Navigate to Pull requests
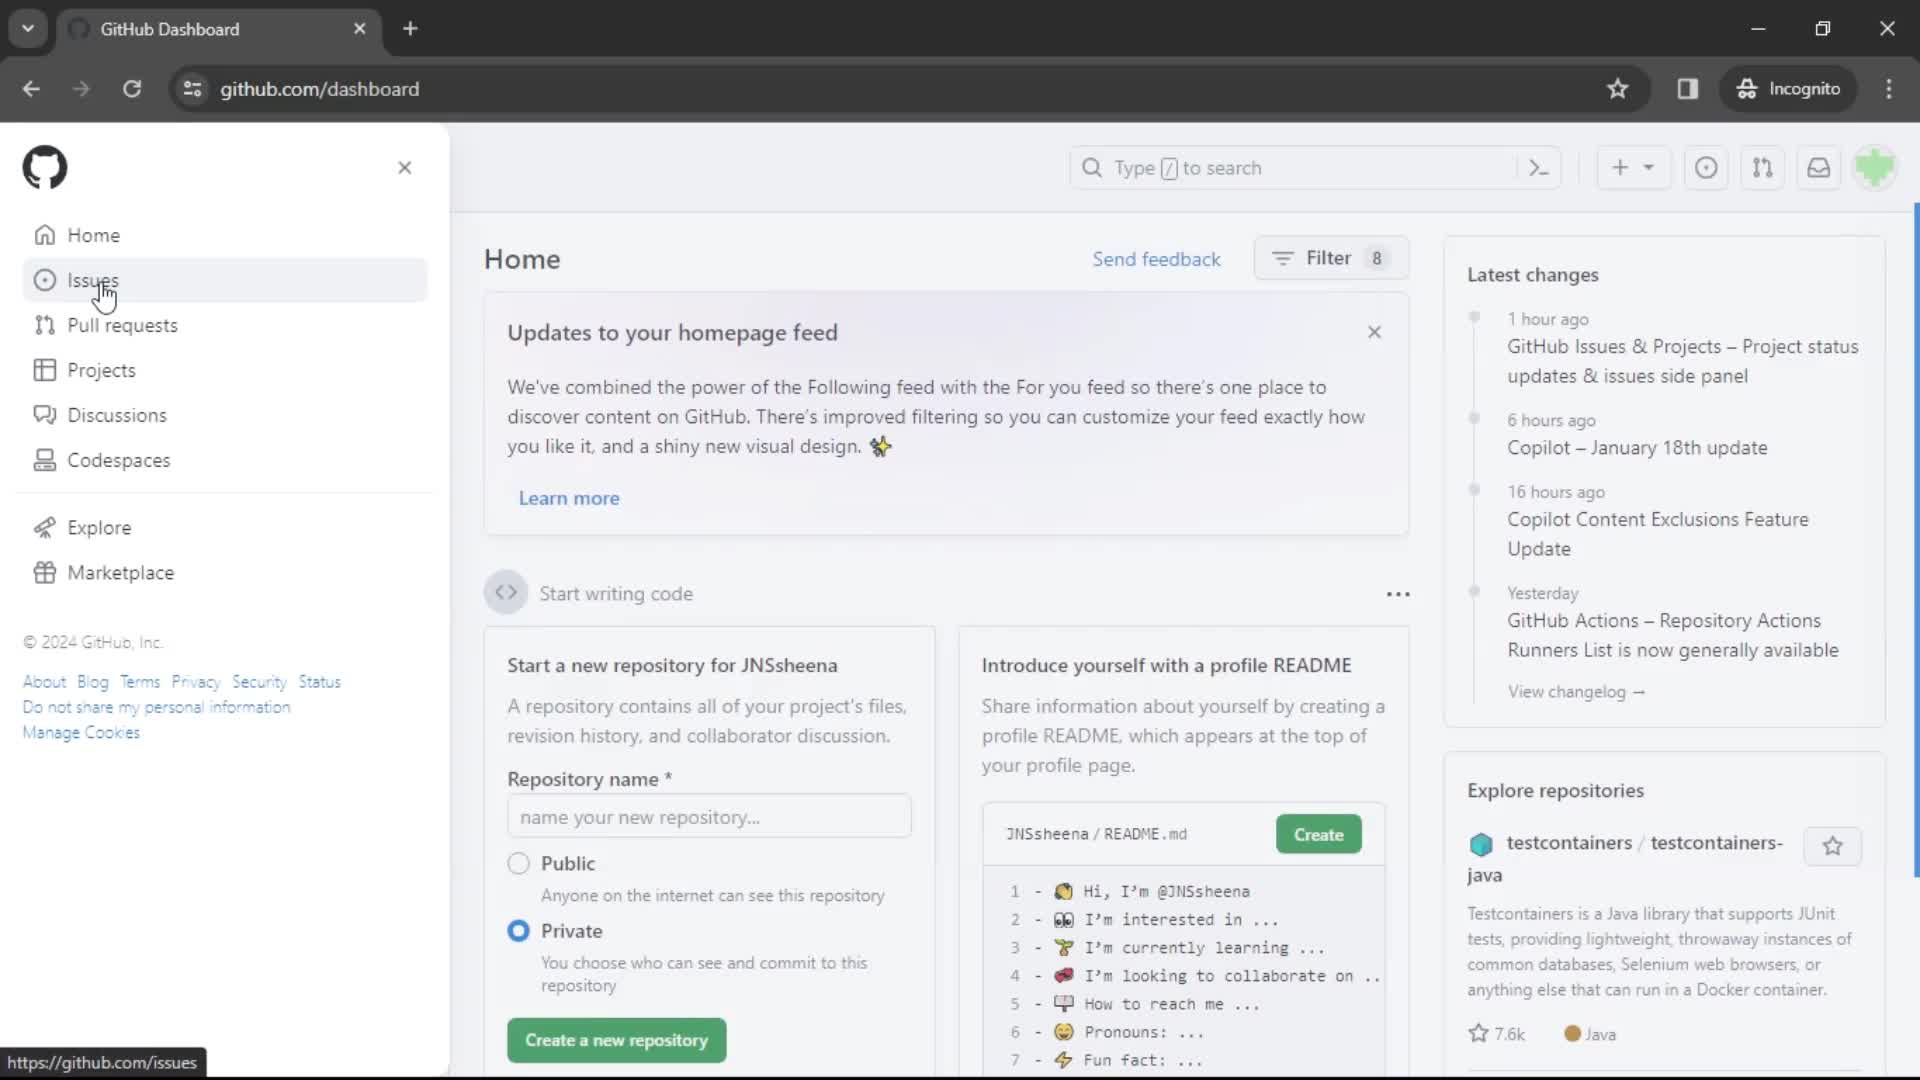 pos(123,324)
